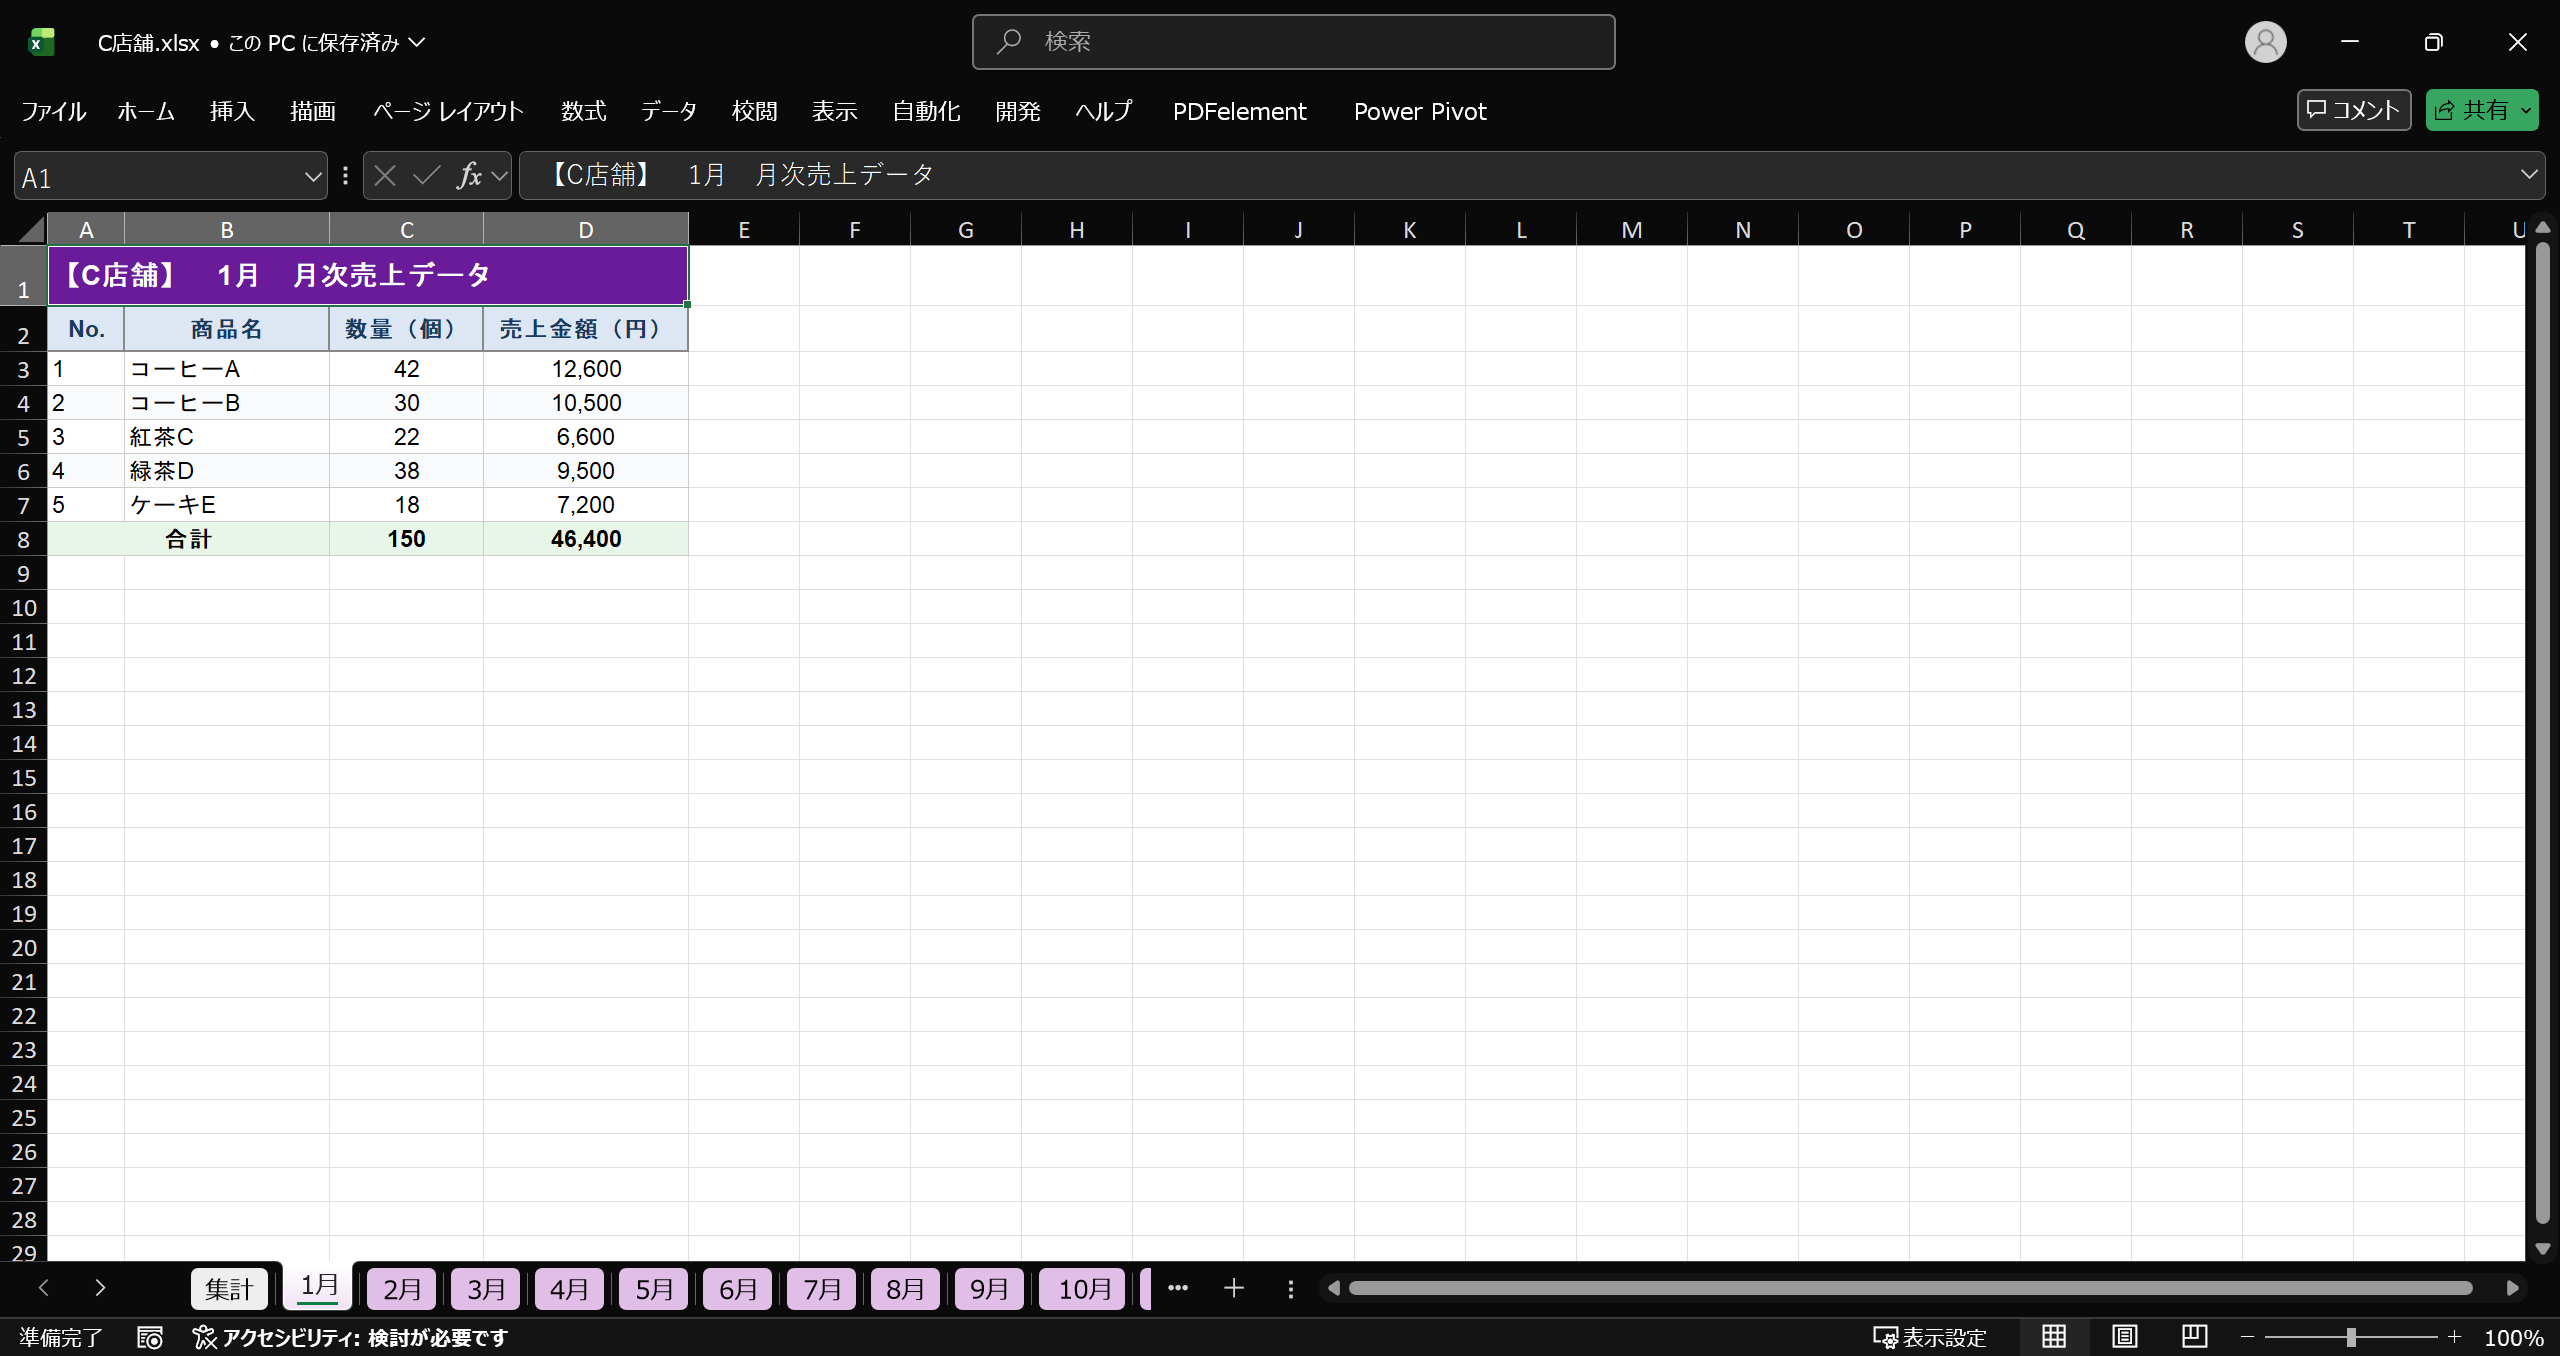Switch to the 集計 sheet tab
The image size is (2560, 1356).
(x=229, y=1289)
